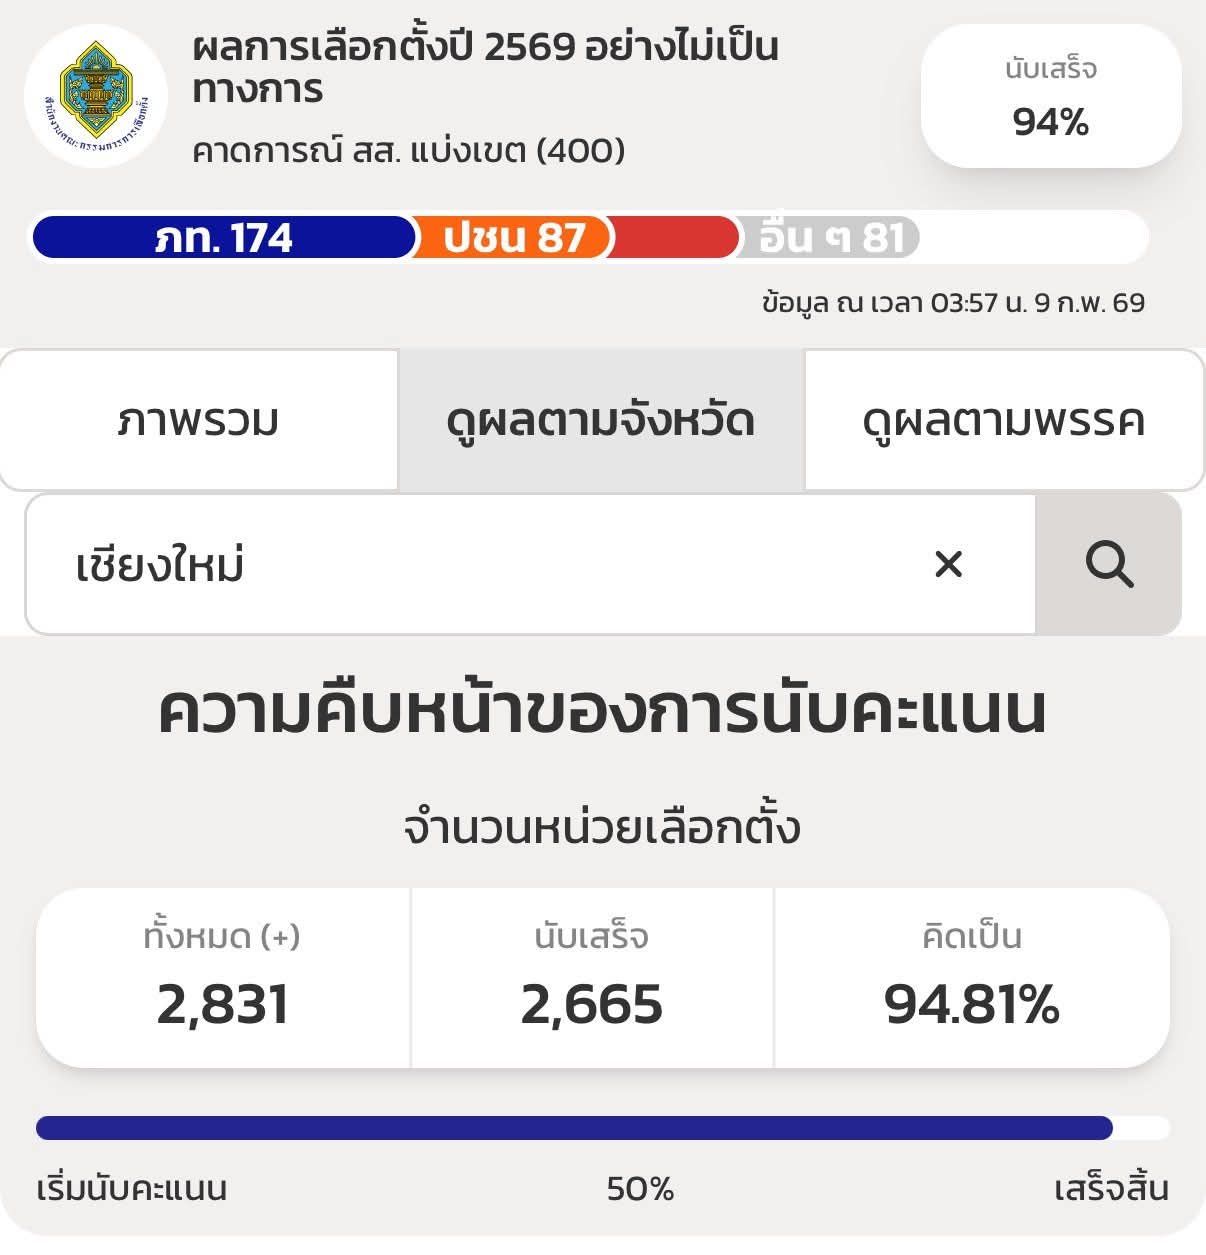Tap the นับเสร็จ 94% badge

[1050, 97]
